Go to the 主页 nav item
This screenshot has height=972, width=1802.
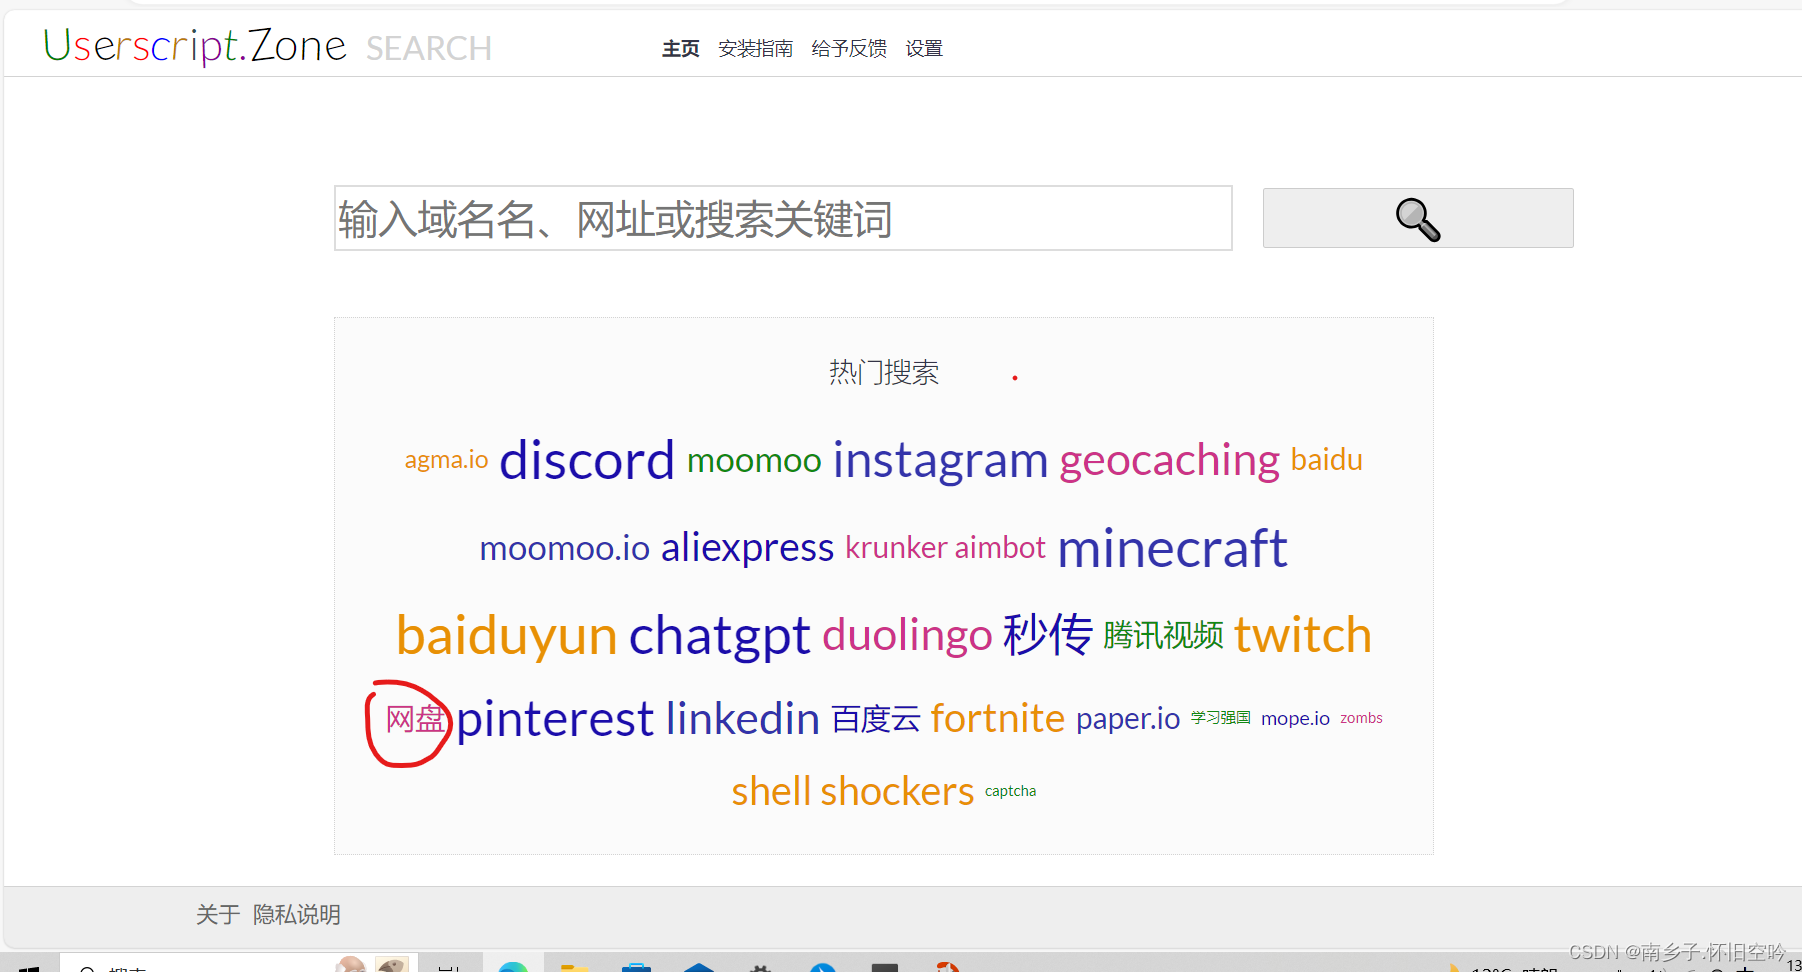[x=681, y=49]
